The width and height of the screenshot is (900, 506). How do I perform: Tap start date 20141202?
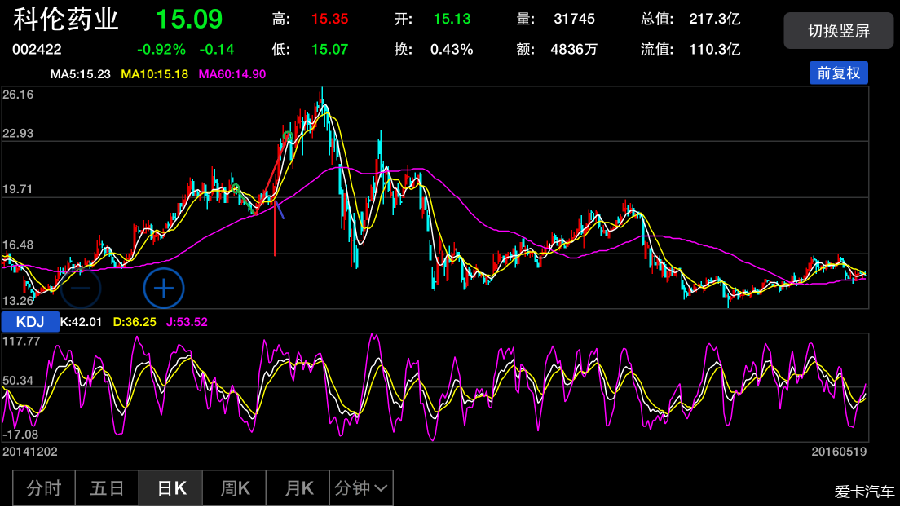[30, 452]
